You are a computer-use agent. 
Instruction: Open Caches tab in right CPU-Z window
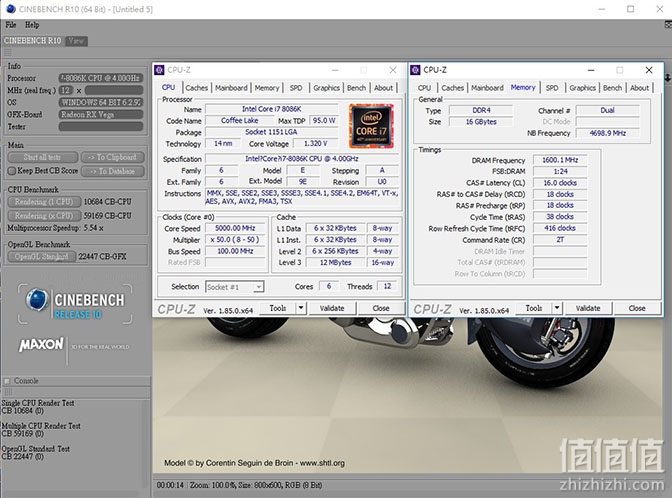[453, 88]
